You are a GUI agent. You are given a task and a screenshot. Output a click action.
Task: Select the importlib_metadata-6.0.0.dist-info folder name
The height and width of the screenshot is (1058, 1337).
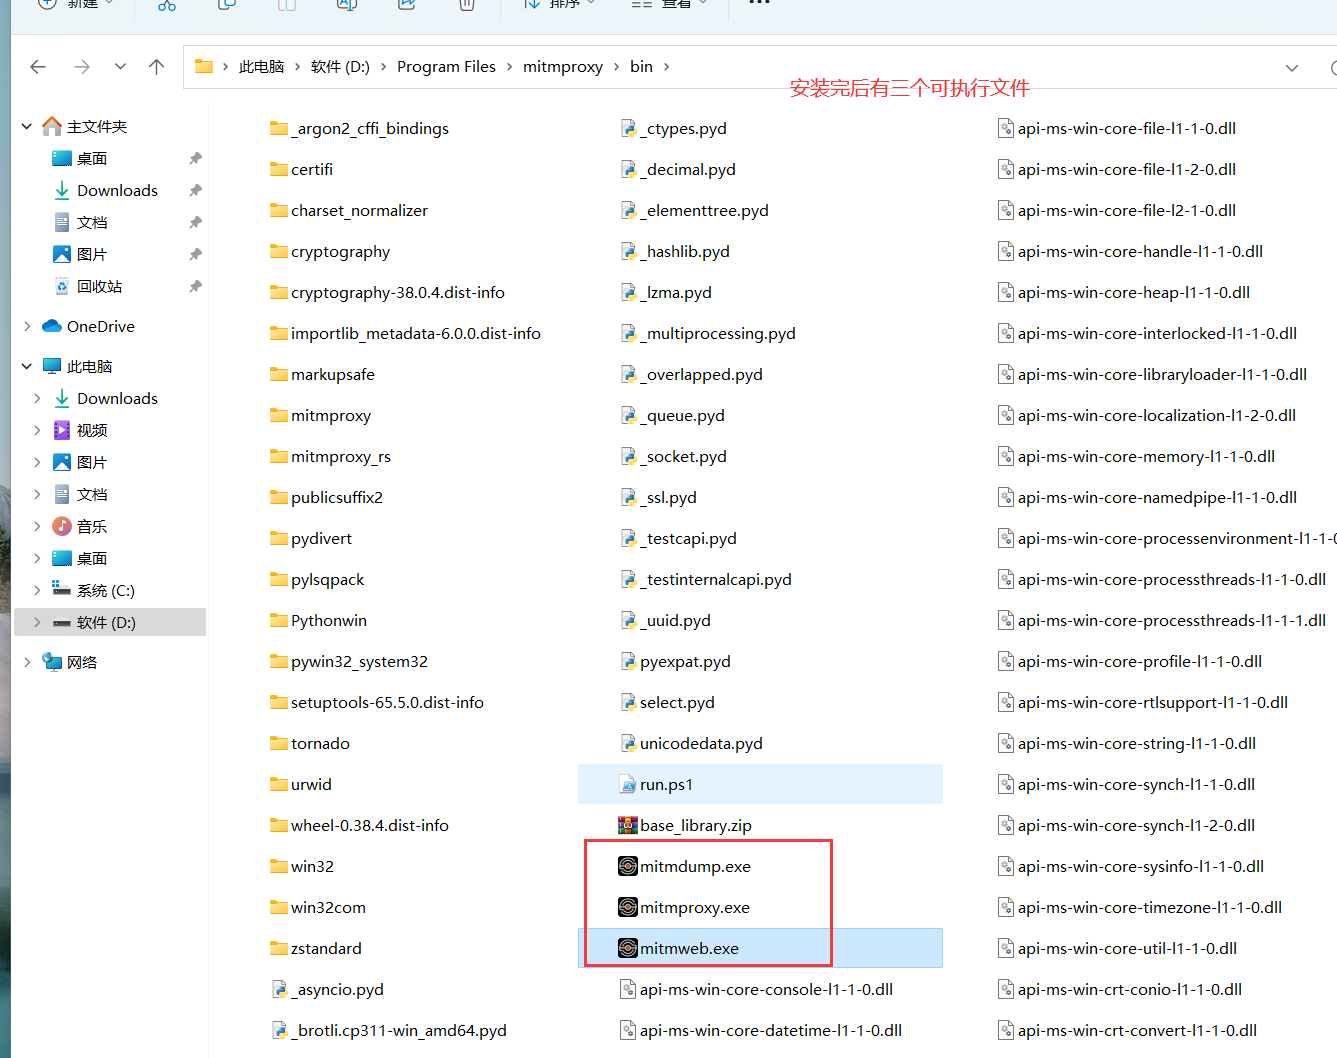(416, 333)
